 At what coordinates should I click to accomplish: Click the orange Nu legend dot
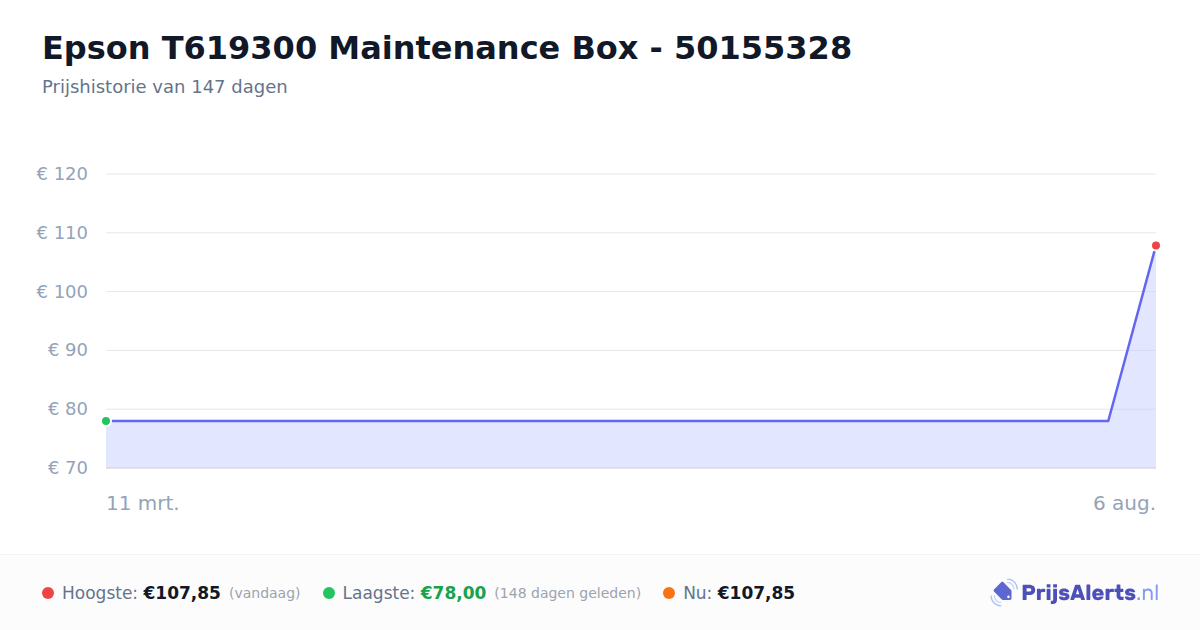coord(669,593)
